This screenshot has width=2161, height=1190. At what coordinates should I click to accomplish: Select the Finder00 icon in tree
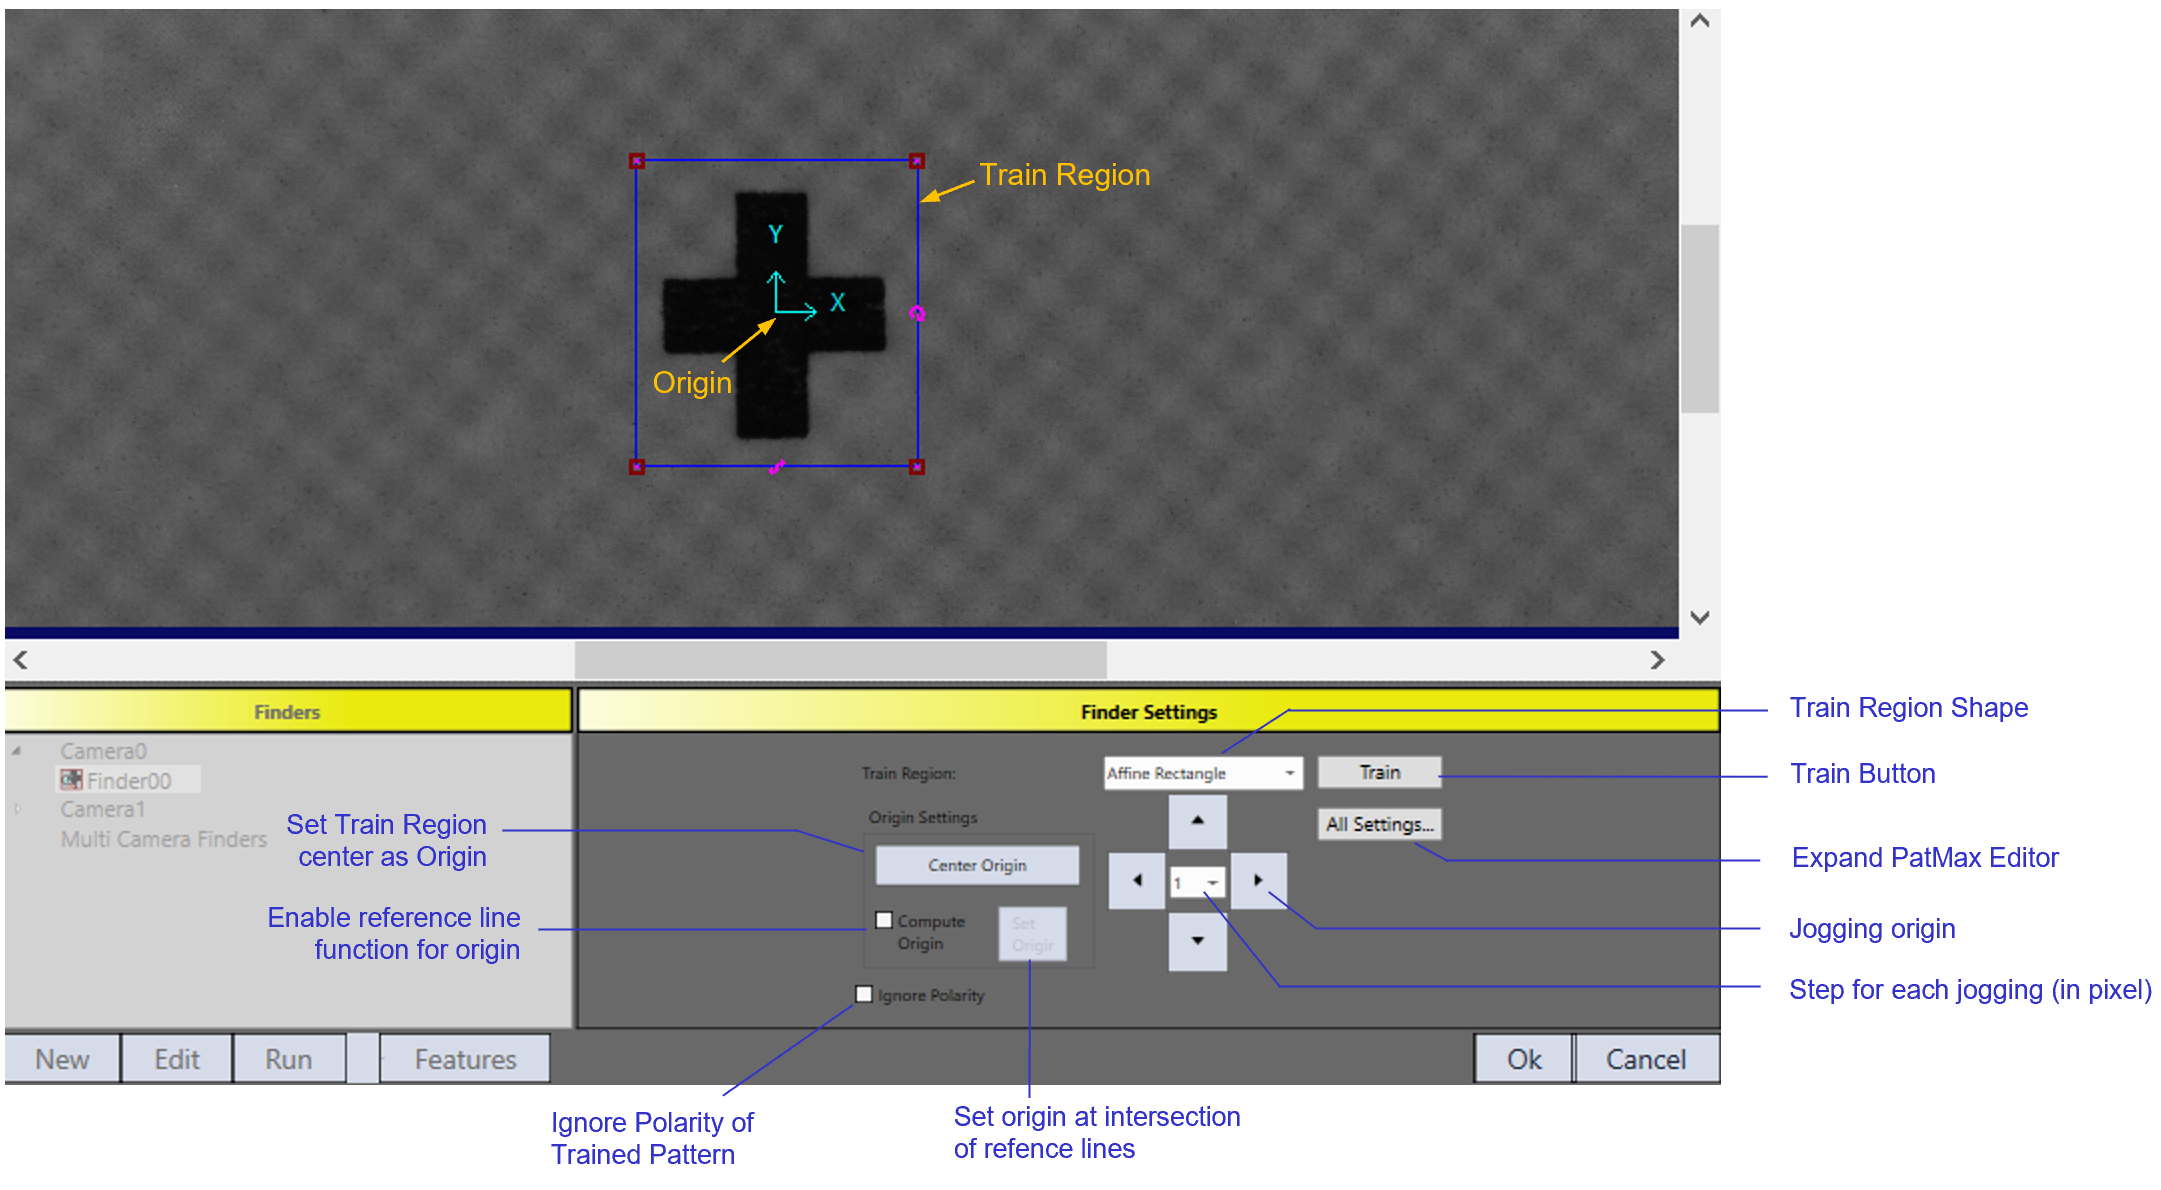71,780
